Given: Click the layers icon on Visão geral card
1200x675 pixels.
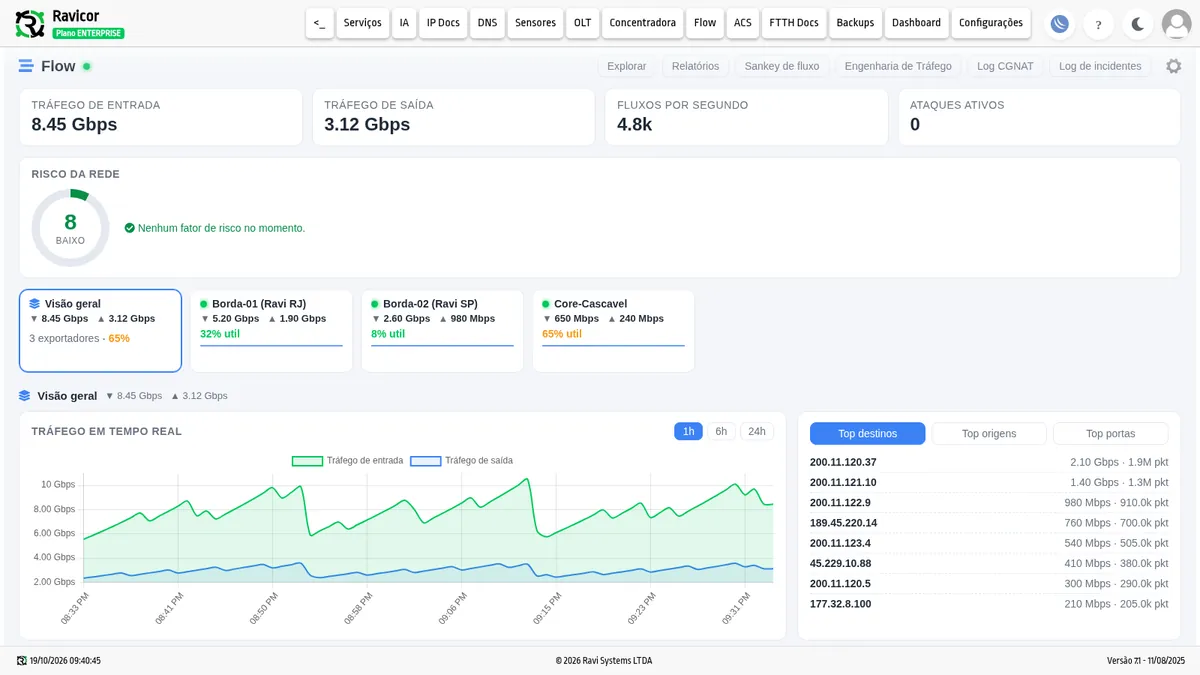Looking at the screenshot, I should tap(35, 304).
